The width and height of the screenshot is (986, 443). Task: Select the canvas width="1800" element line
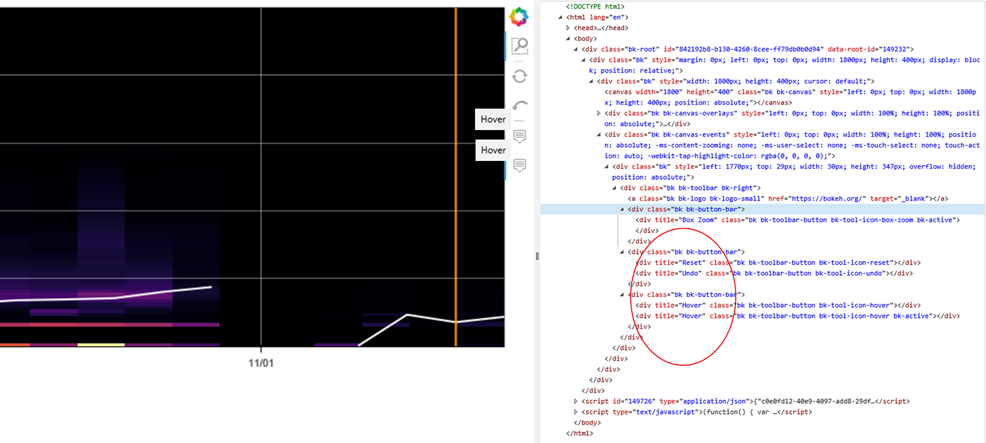click(789, 97)
